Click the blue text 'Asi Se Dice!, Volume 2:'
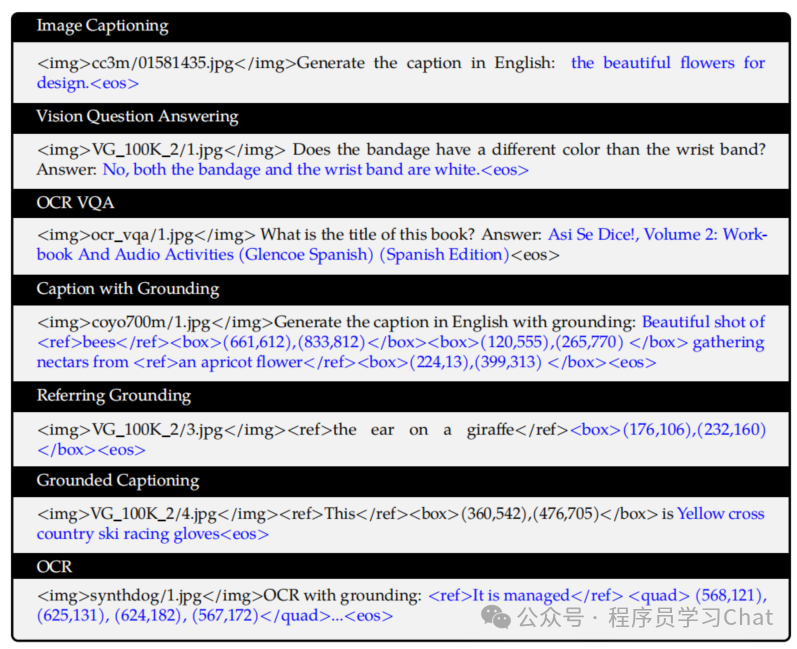Image resolution: width=797 pixels, height=649 pixels. [633, 235]
